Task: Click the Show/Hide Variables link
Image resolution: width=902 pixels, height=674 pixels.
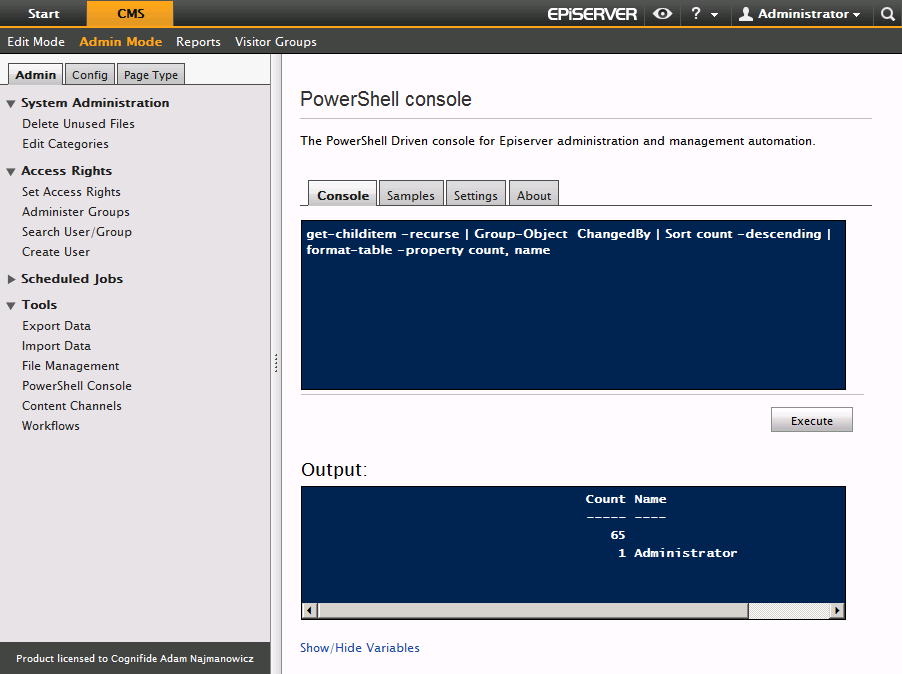Action: (360, 648)
